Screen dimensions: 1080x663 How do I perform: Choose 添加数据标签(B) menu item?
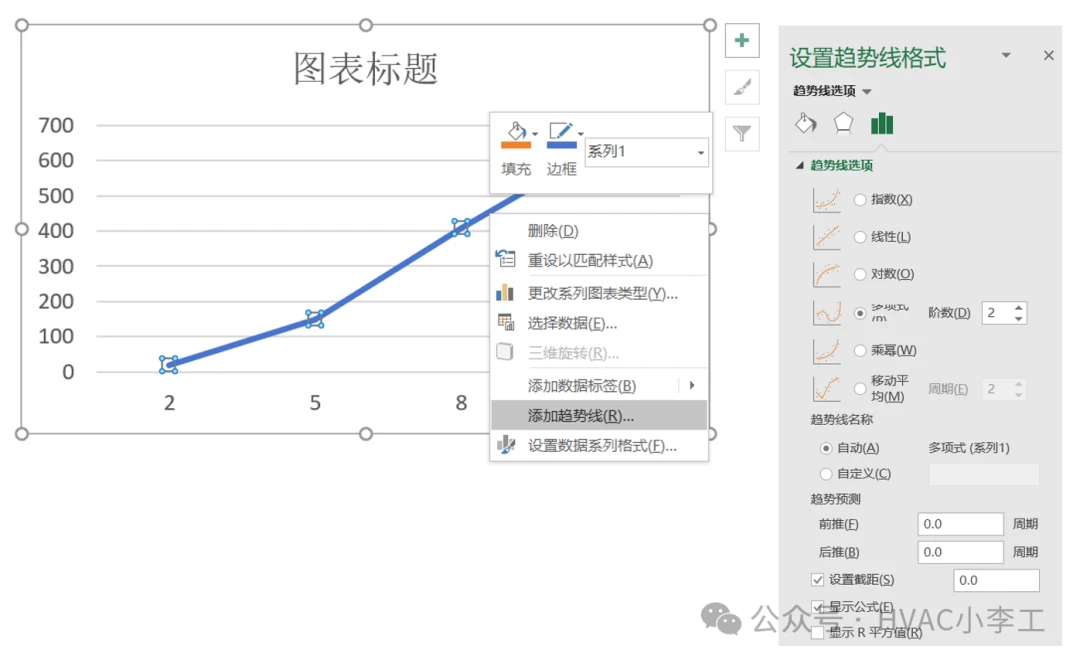coord(599,386)
